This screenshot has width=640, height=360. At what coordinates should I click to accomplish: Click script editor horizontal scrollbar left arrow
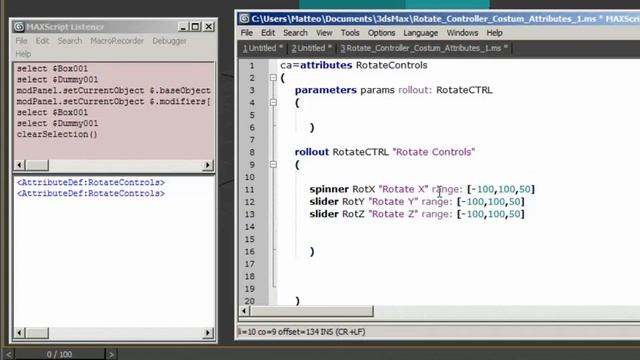(244, 311)
